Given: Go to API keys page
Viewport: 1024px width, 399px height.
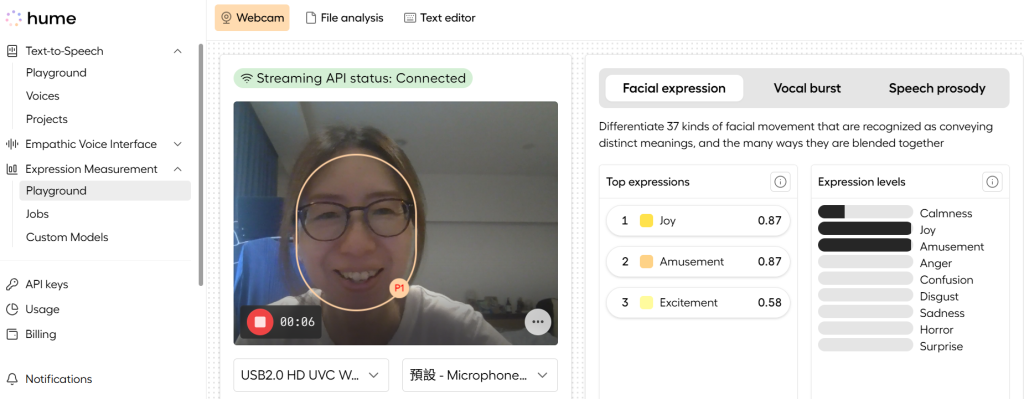Looking at the screenshot, I should click(46, 285).
